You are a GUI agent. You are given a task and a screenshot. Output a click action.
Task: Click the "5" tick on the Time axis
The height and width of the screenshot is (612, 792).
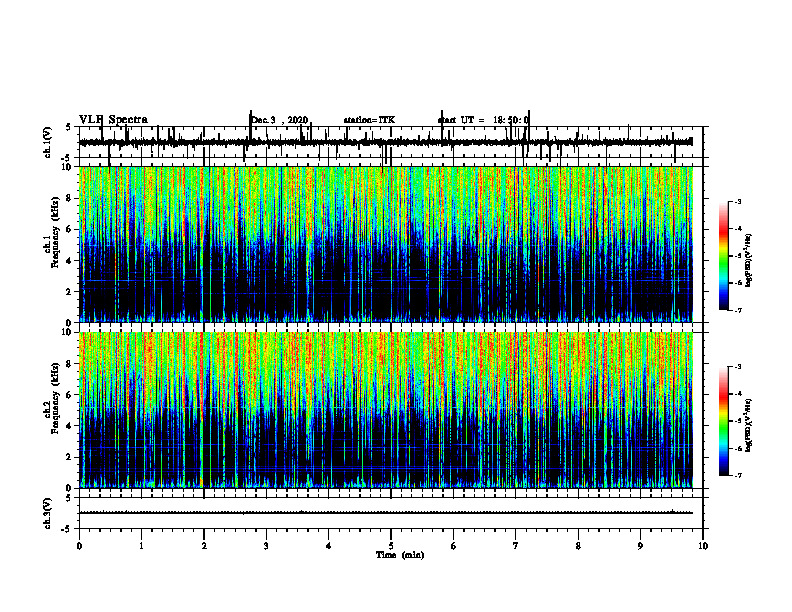pos(391,546)
